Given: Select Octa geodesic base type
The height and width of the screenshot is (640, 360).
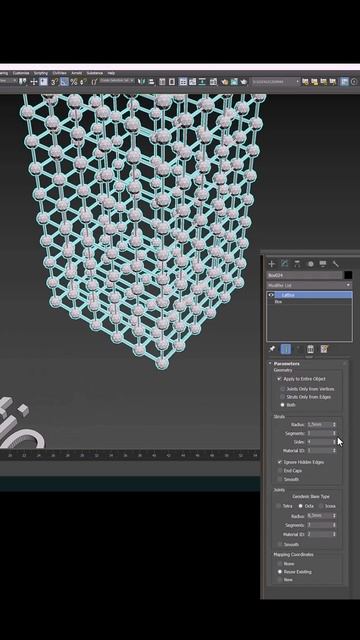Looking at the screenshot, I should coord(300,506).
